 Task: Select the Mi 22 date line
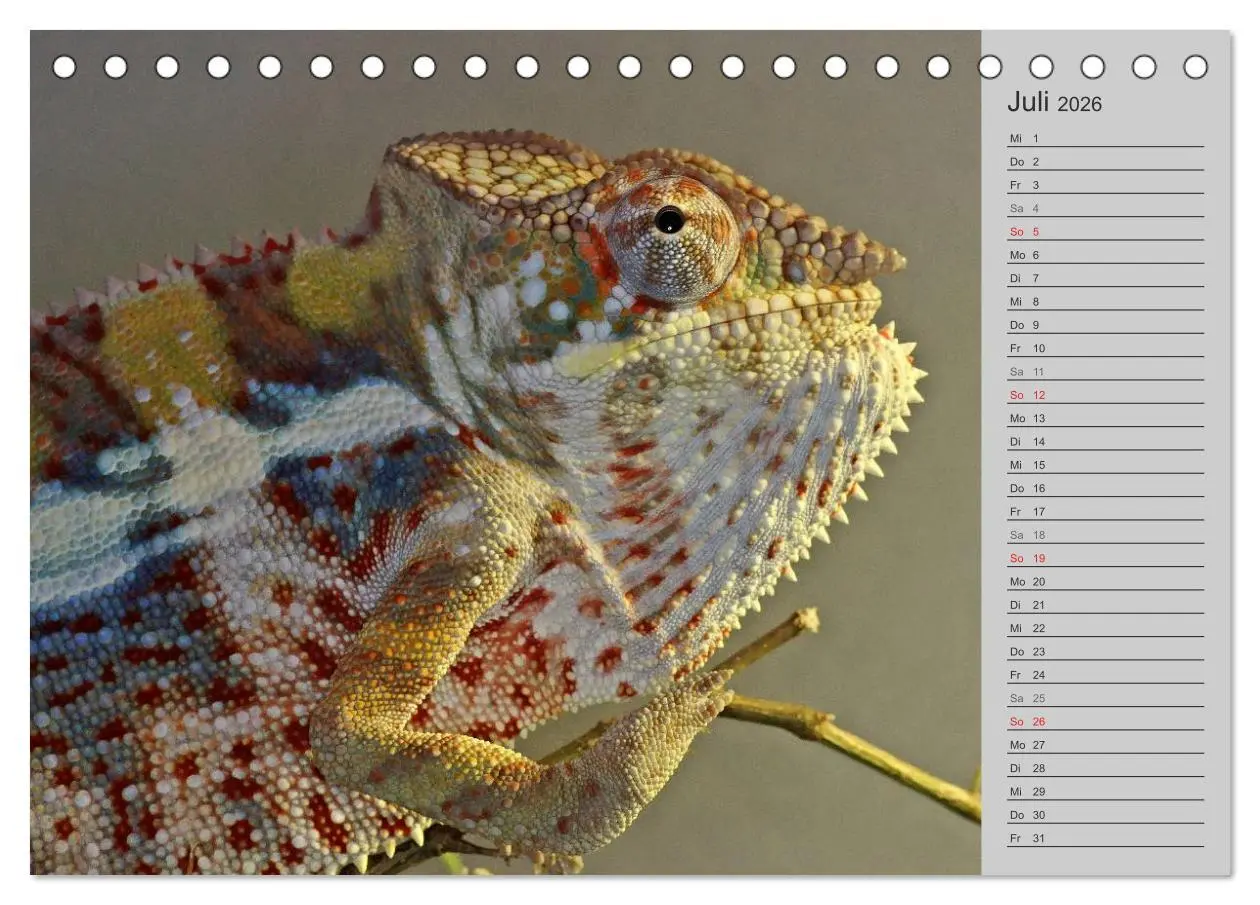[x=1105, y=628]
